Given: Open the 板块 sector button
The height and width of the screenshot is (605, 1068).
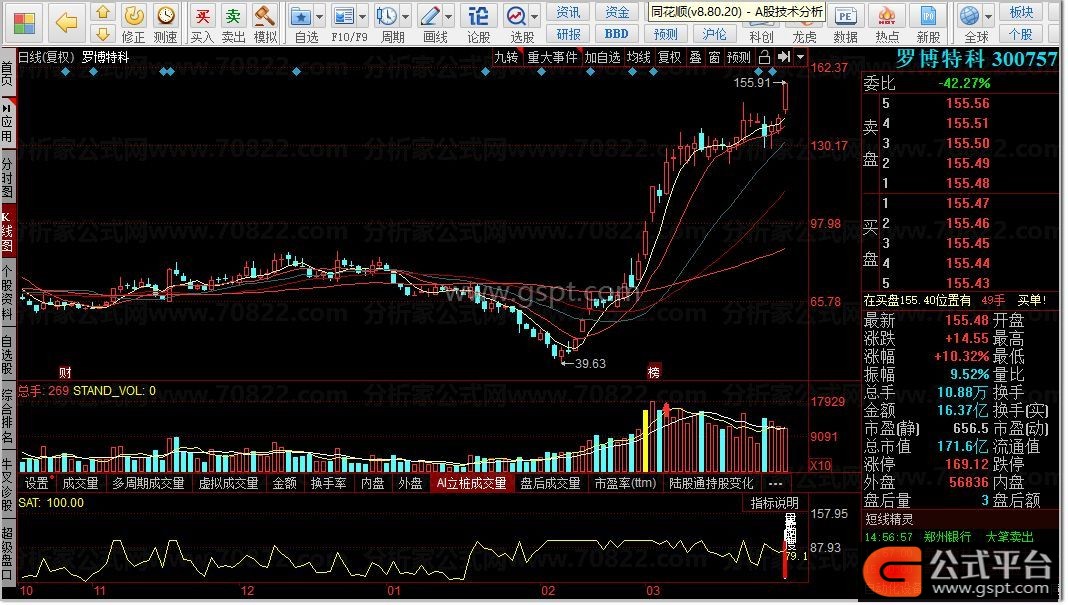Looking at the screenshot, I should (1022, 12).
